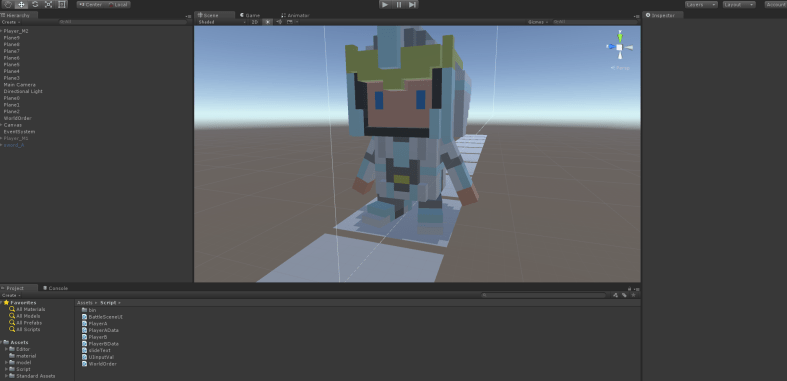Toggle Local handle rotation button
This screenshot has height=381, width=787.
(117, 5)
